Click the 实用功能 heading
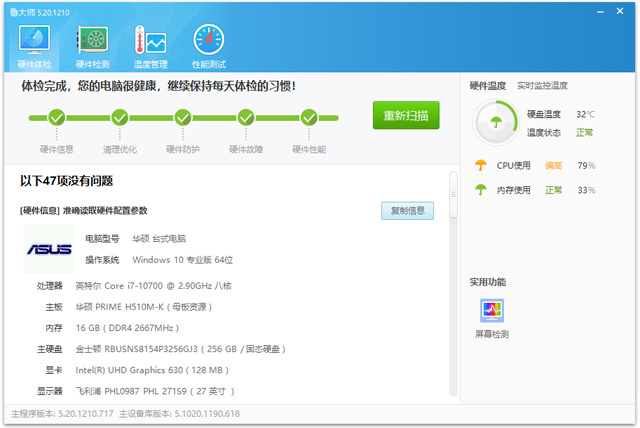 coord(488,282)
